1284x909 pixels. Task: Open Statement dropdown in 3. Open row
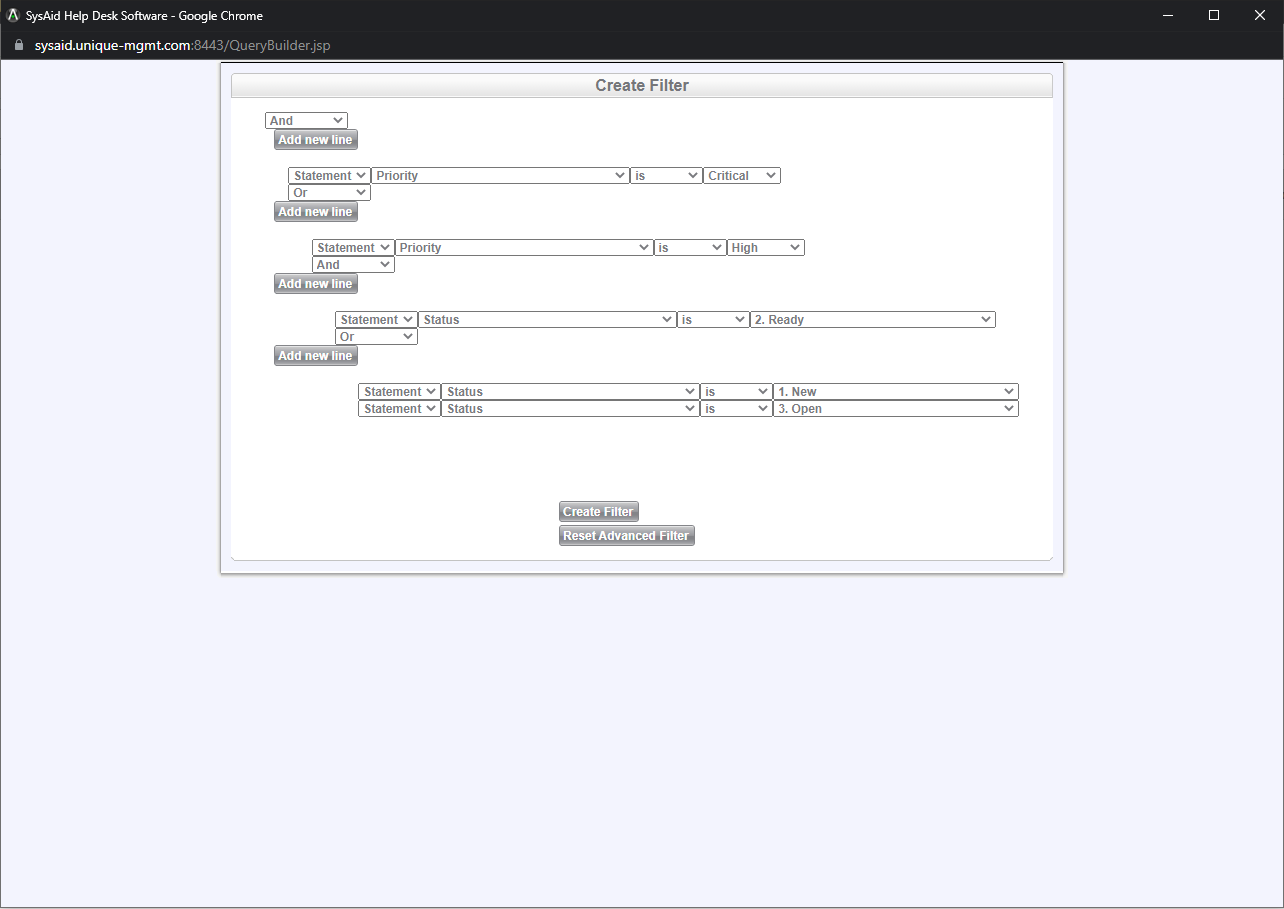[399, 409]
